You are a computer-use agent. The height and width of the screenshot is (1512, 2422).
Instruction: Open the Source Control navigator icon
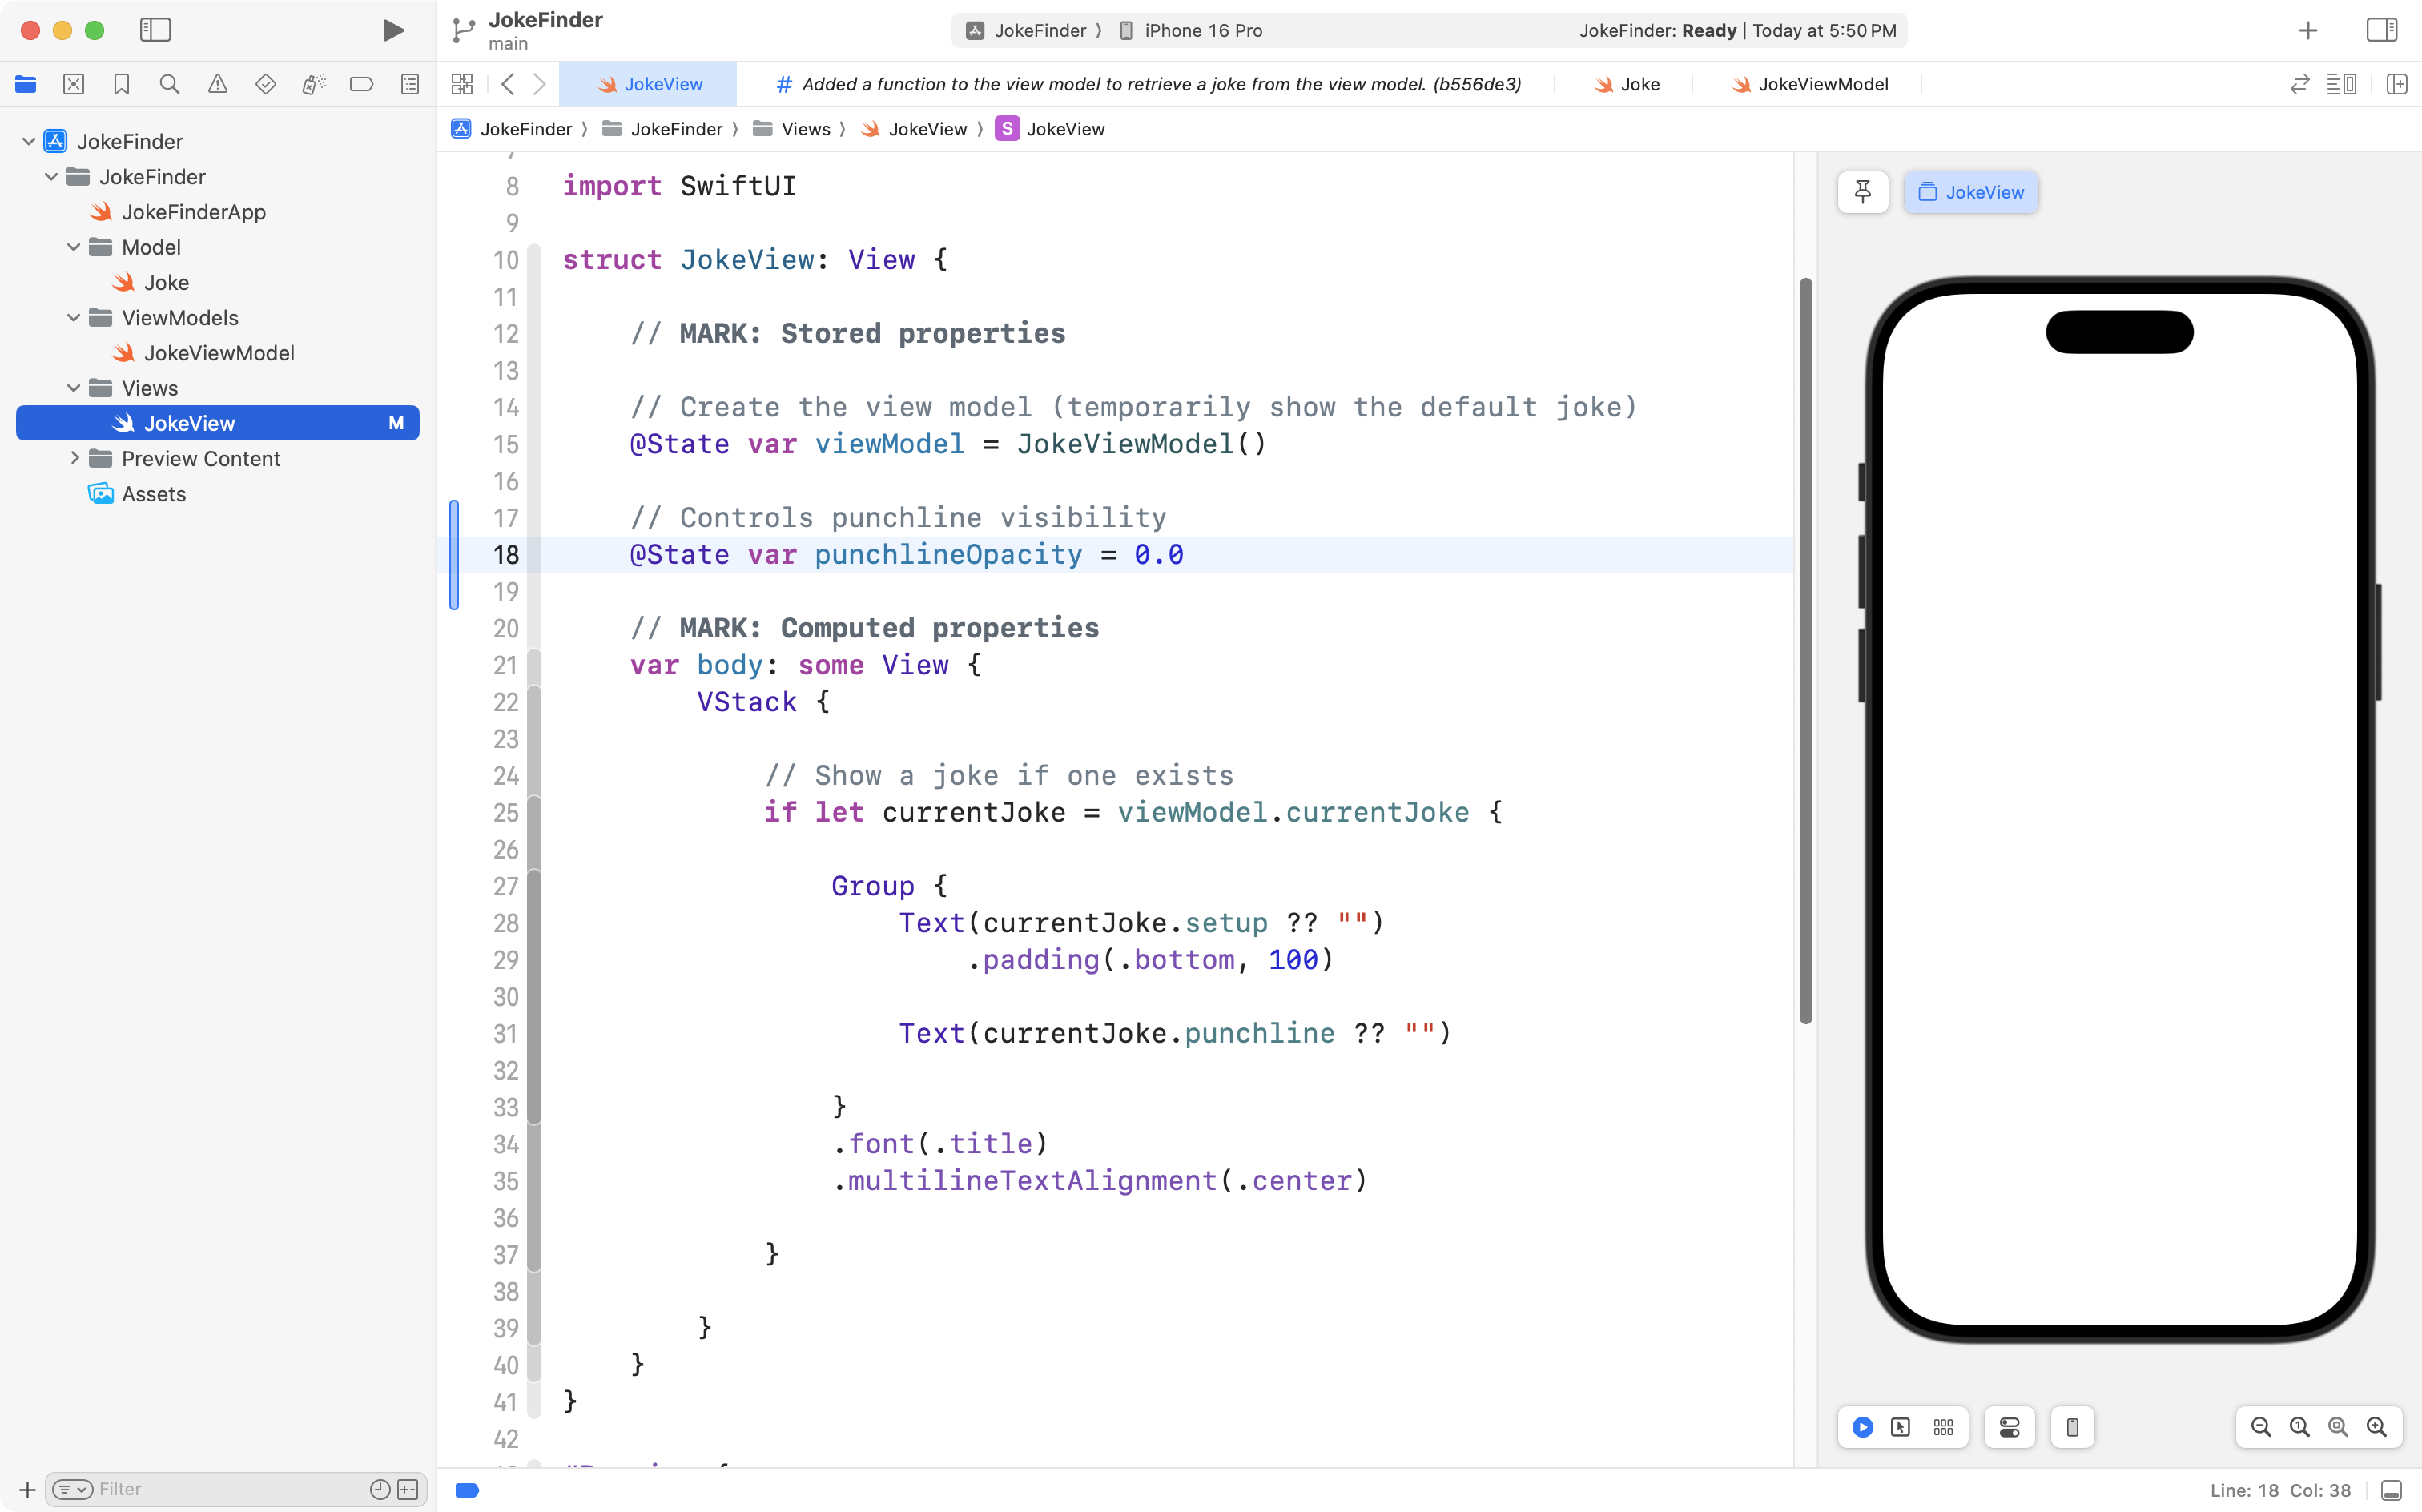click(x=73, y=84)
